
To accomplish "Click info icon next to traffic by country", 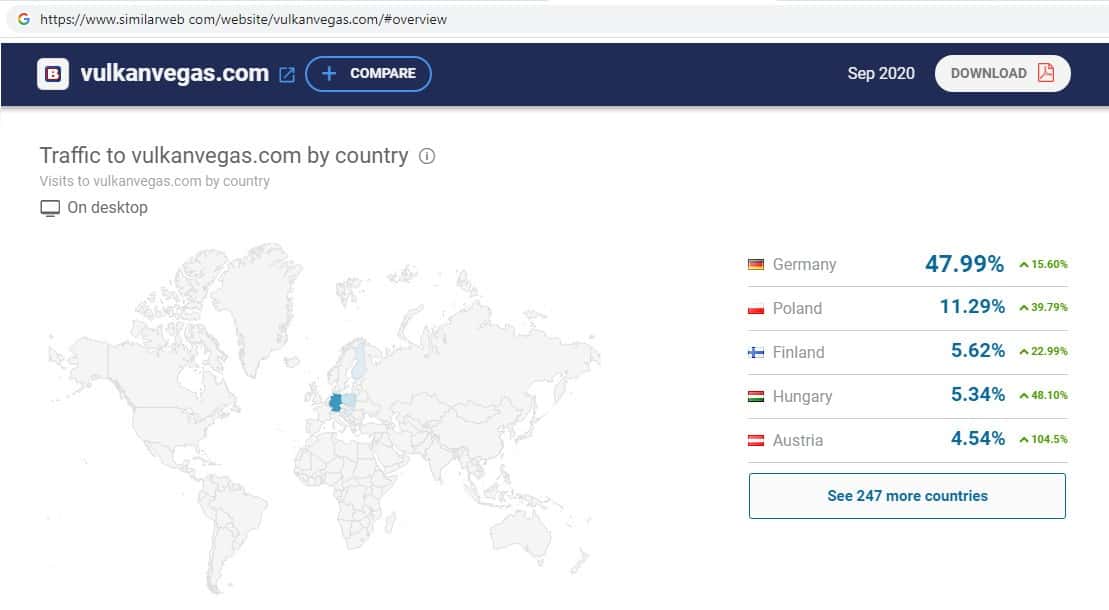I will coord(426,156).
